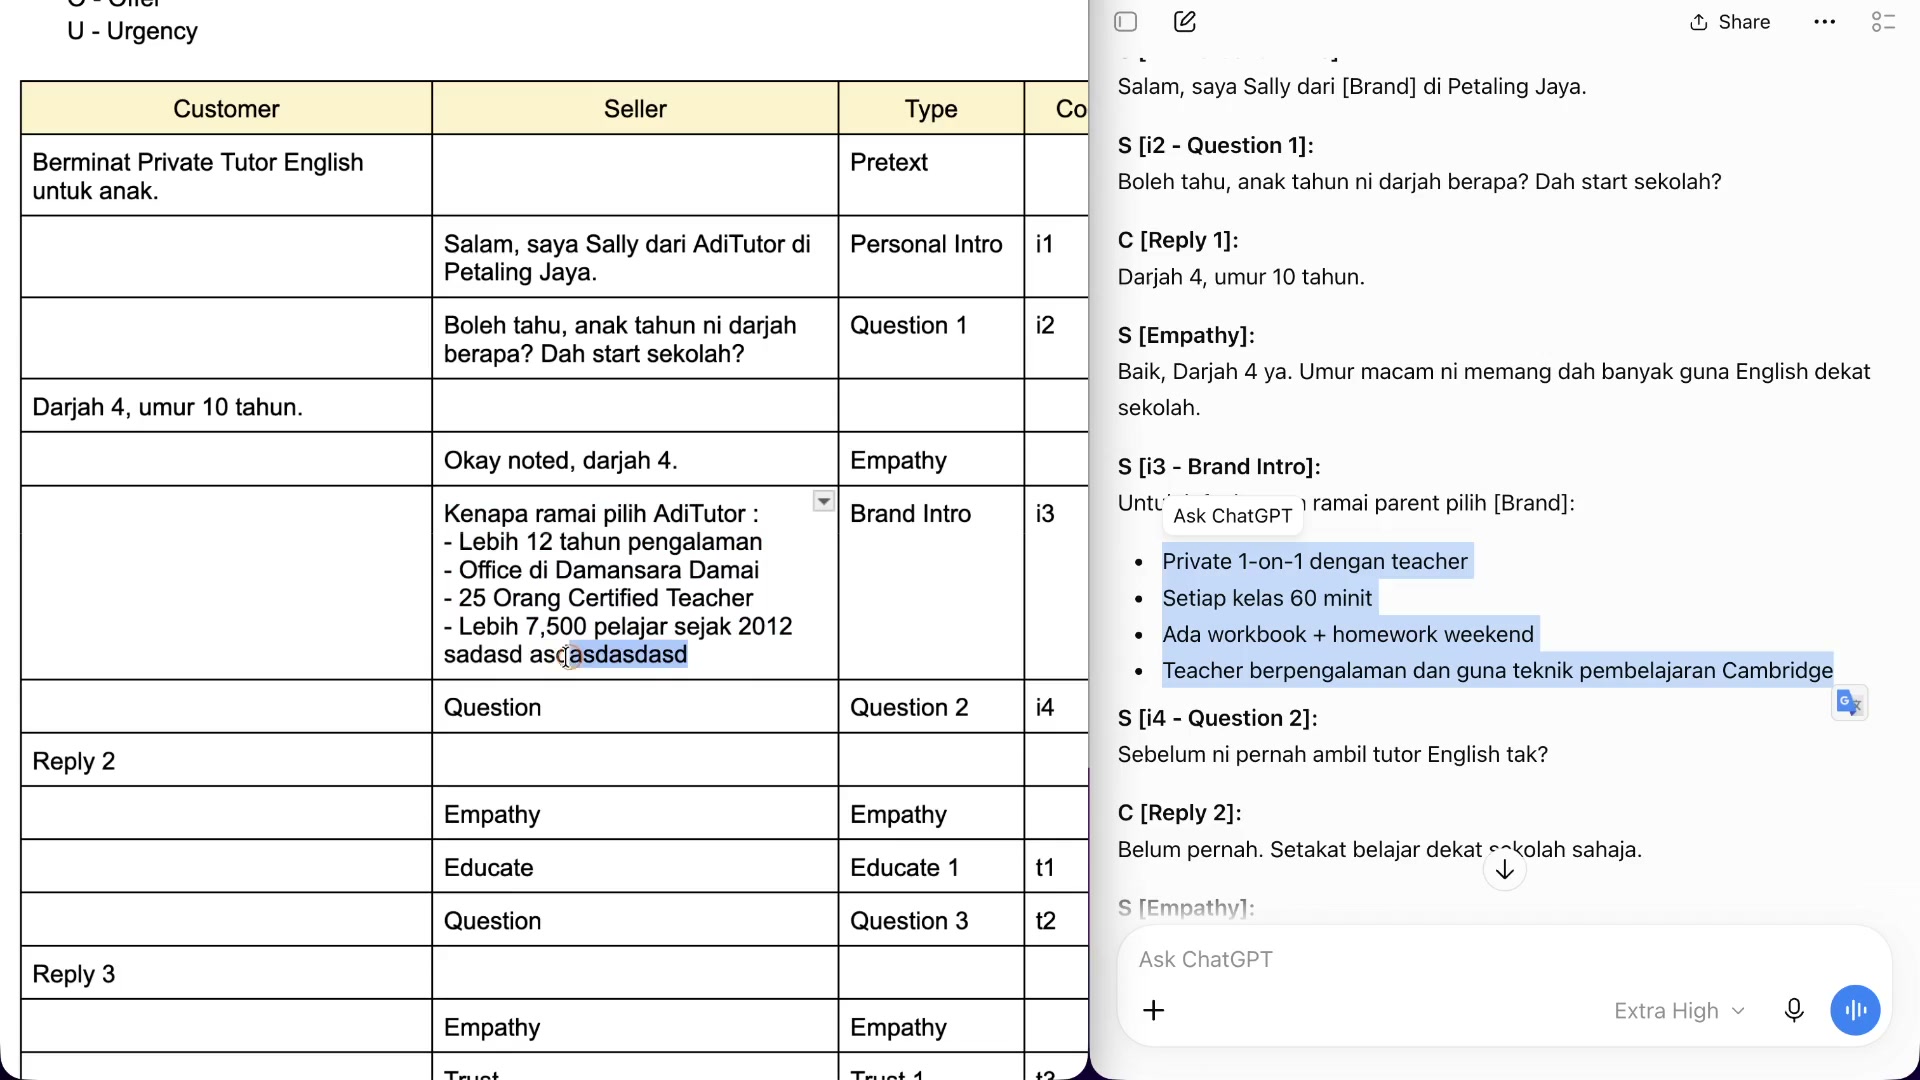Screen dimensions: 1920x1080
Task: Launch voice mode with the blue waveform button
Action: tap(1856, 1011)
